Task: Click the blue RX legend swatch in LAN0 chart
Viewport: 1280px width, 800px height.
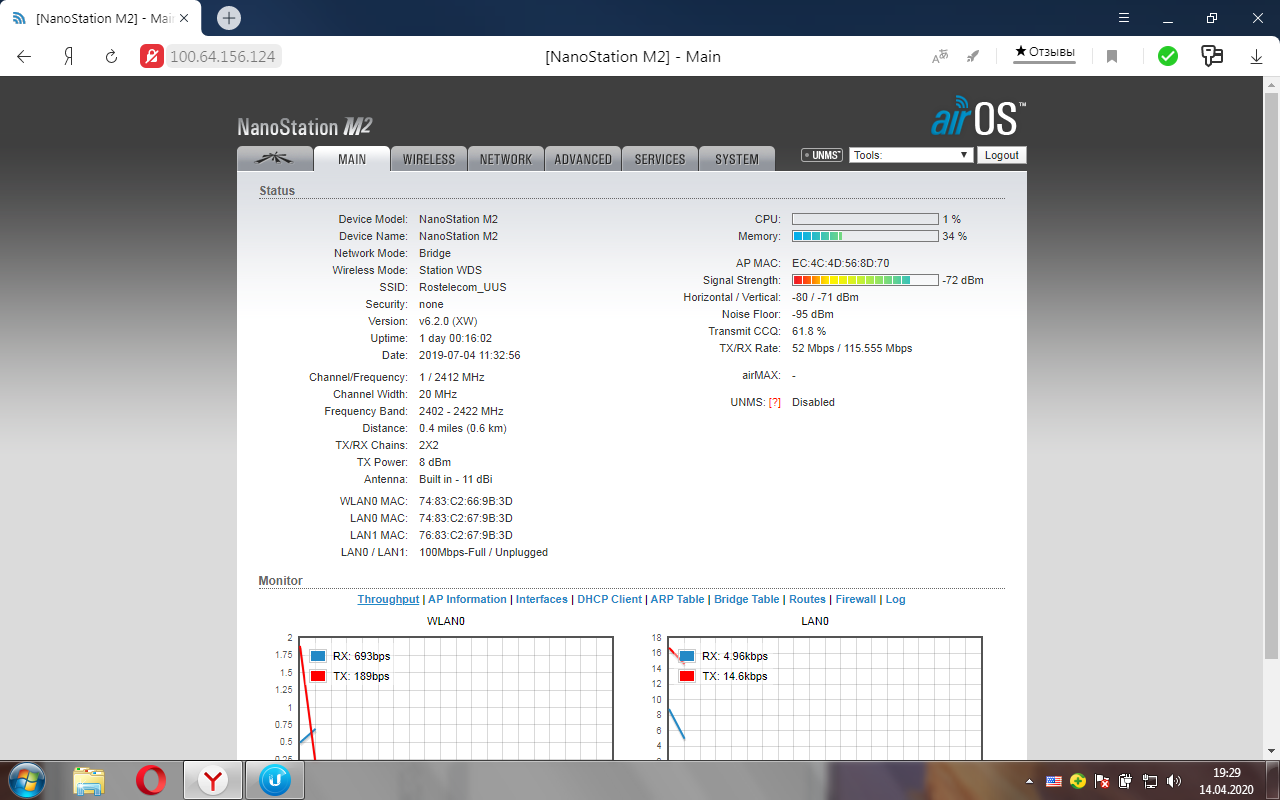Action: 687,656
